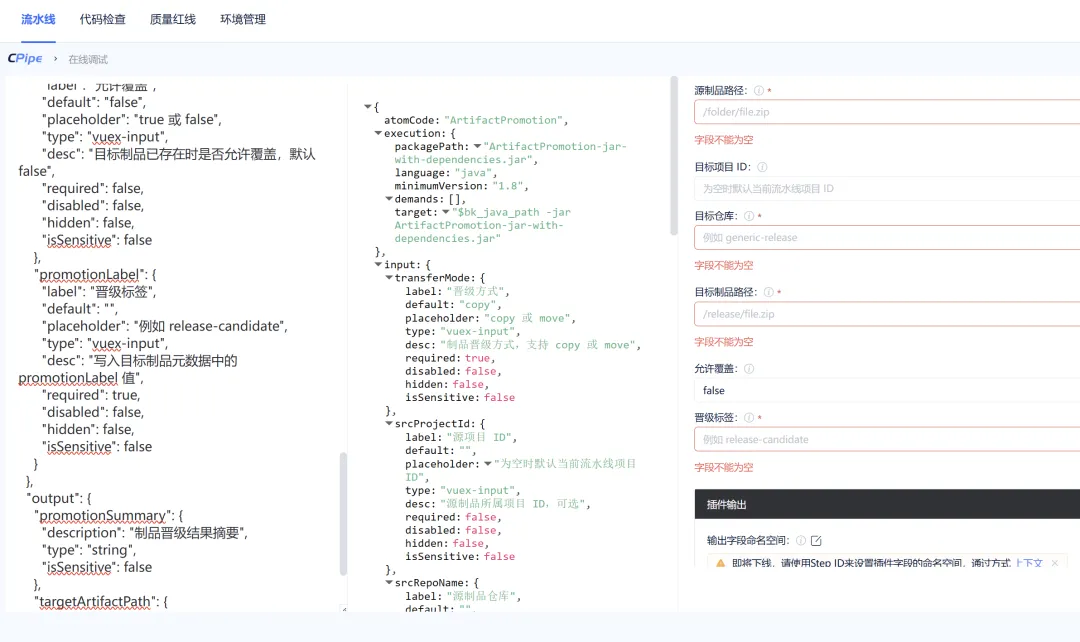
Task: Click the language value "java" in the tree
Action: [x=472, y=173]
